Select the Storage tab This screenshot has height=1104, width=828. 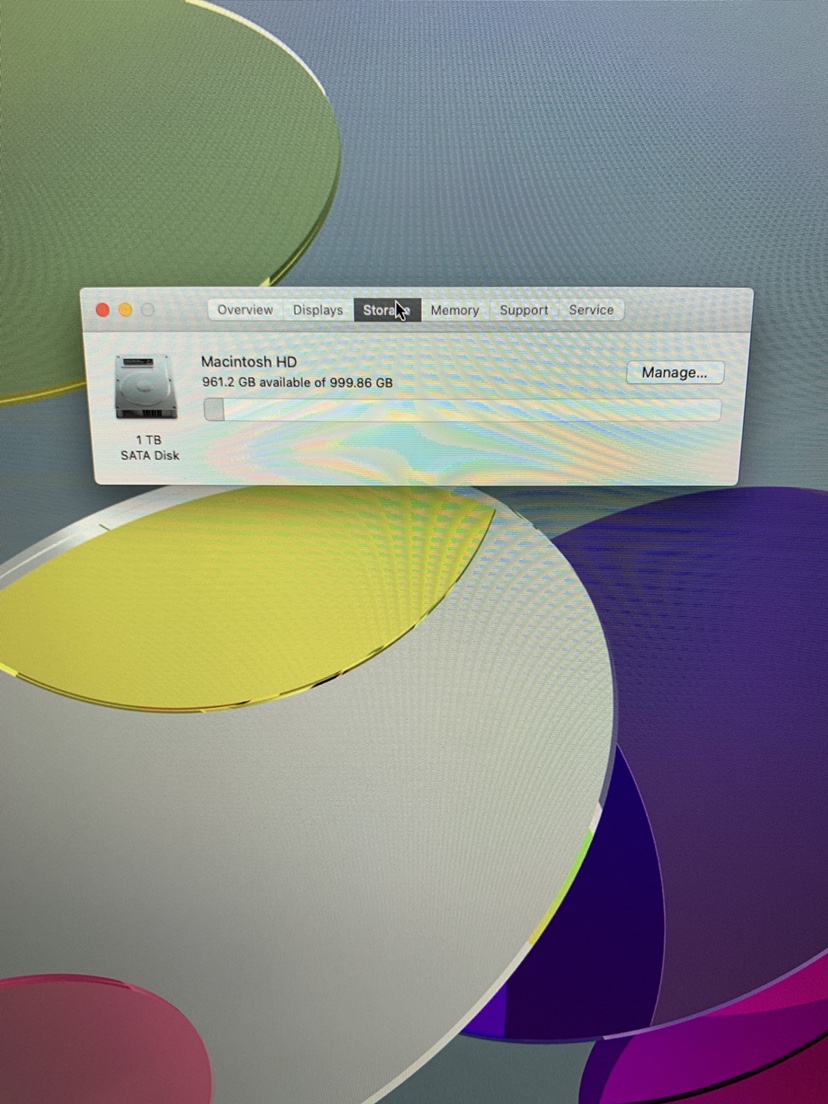tap(387, 310)
